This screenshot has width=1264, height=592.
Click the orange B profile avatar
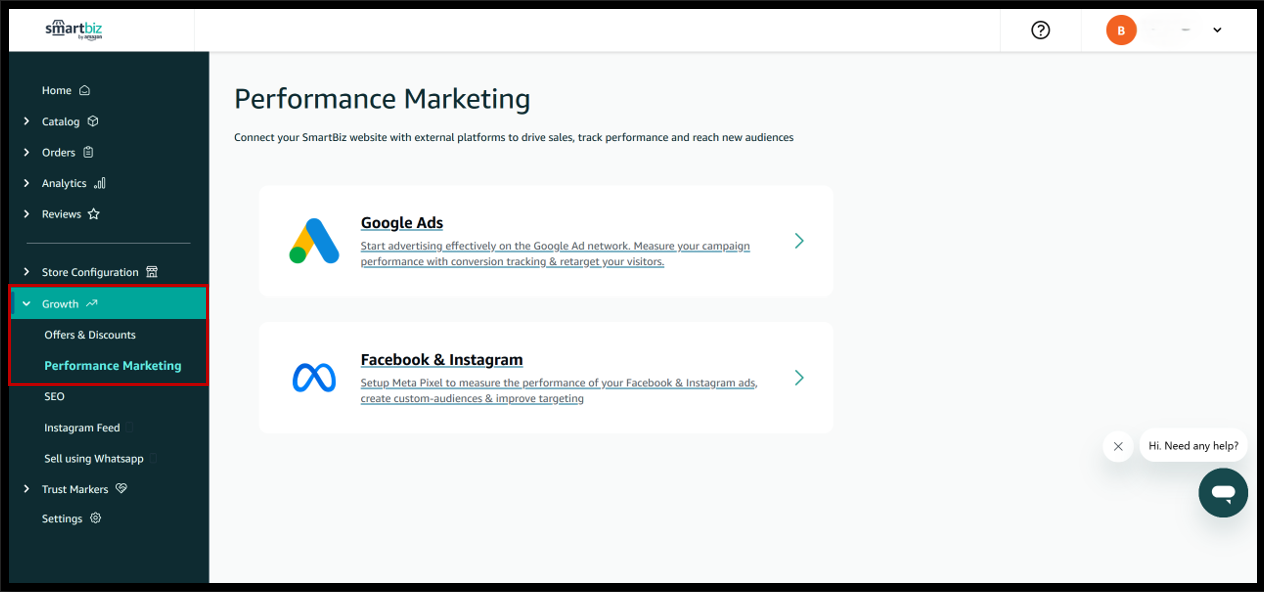click(1120, 30)
